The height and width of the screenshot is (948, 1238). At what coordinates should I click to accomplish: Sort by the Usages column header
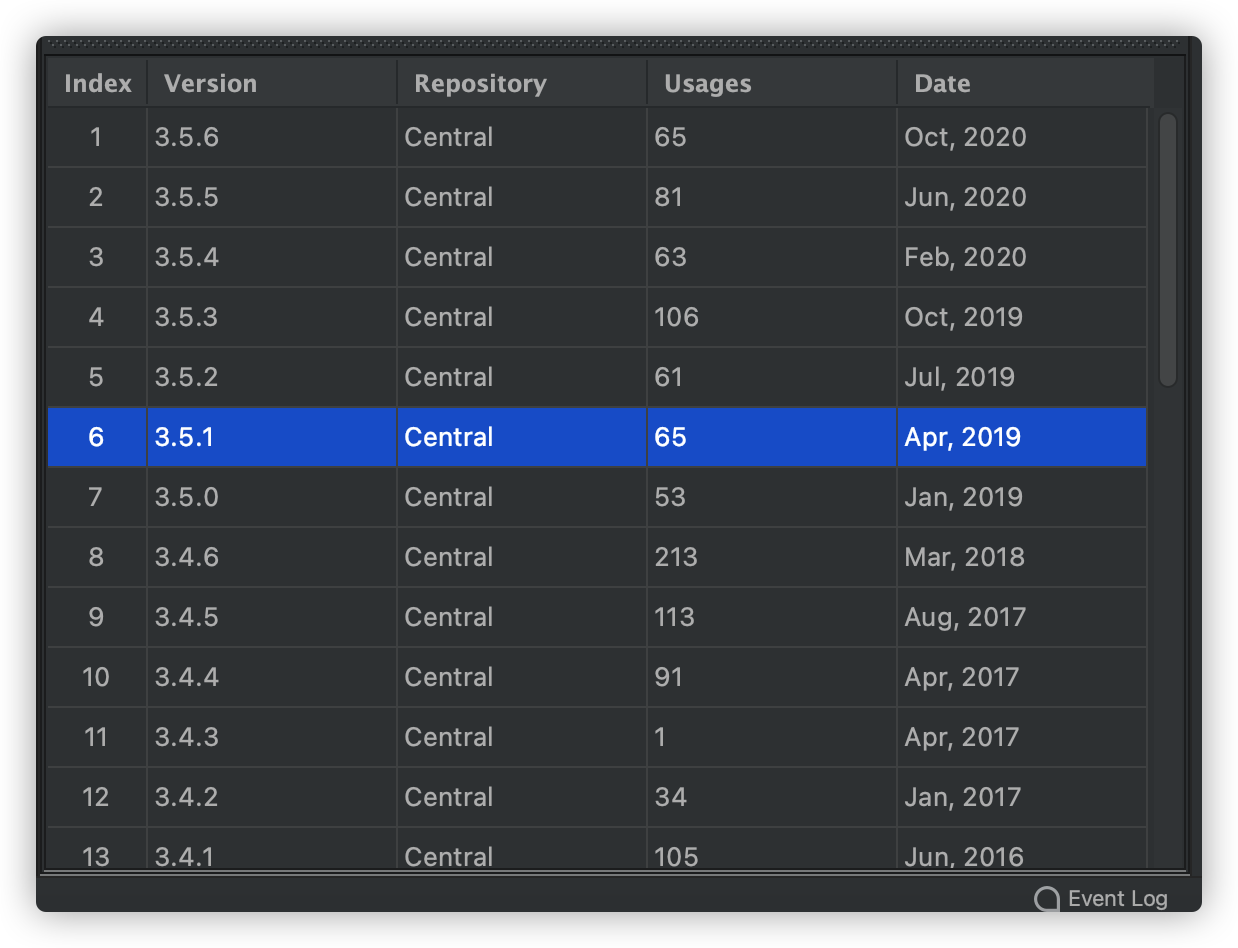point(772,83)
